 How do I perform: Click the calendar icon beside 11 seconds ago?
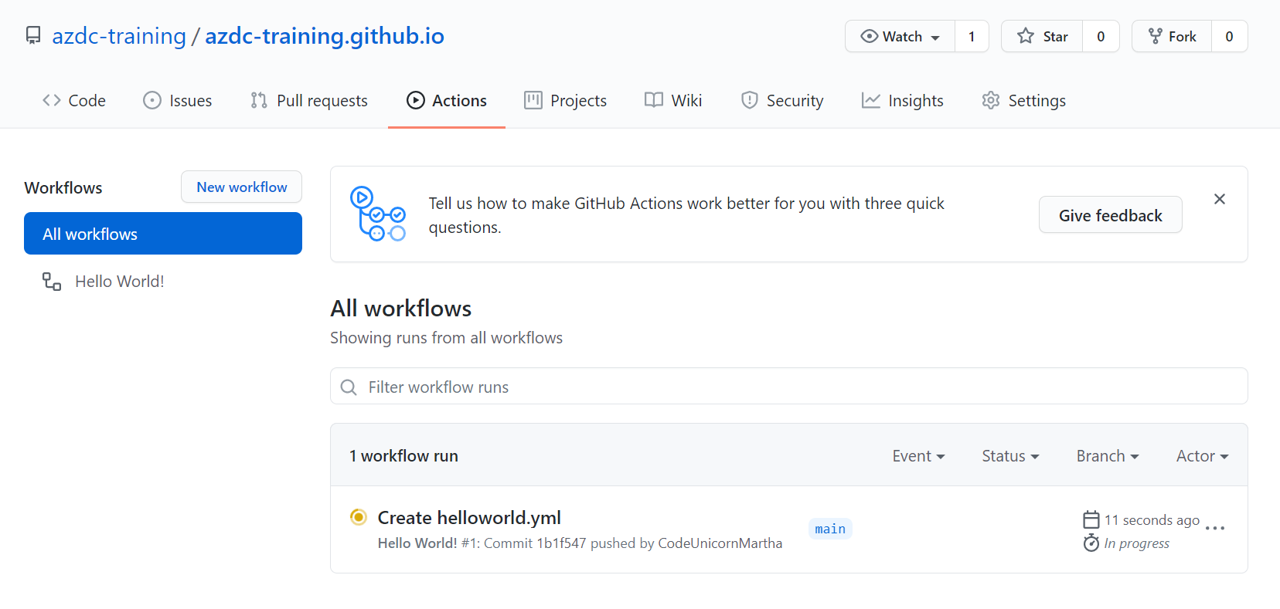[x=1091, y=520]
